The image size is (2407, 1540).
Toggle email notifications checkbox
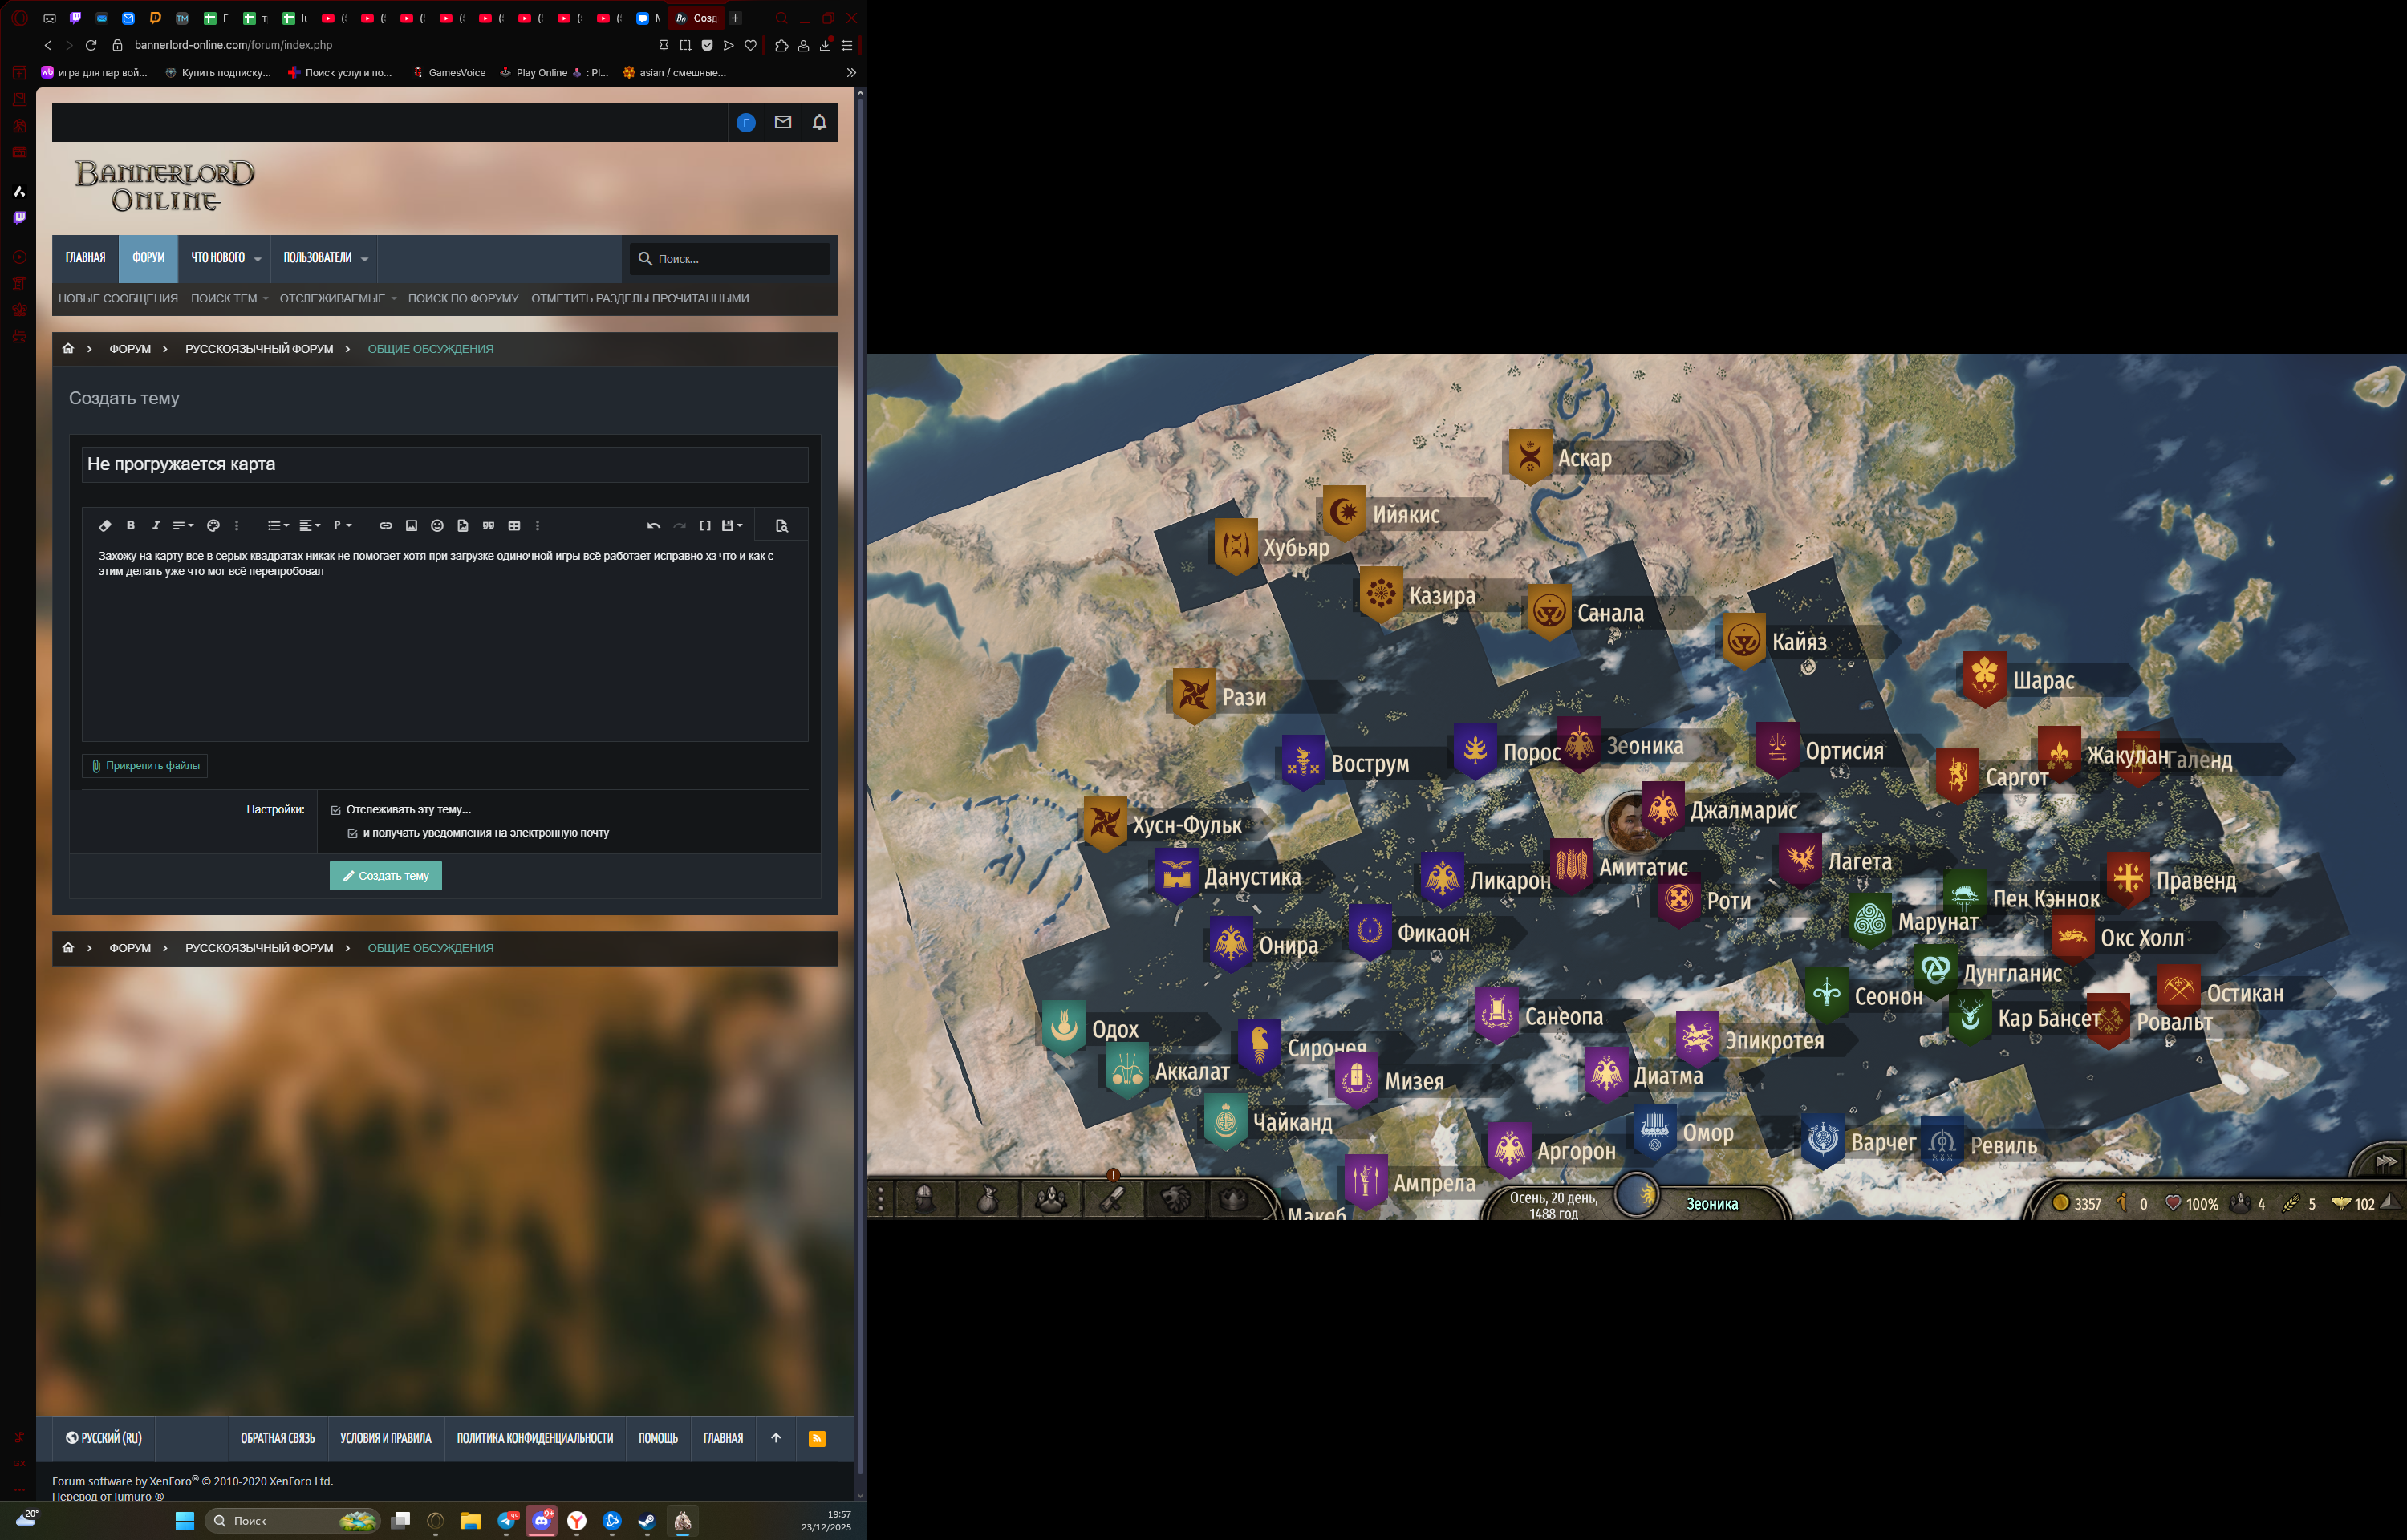tap(352, 833)
